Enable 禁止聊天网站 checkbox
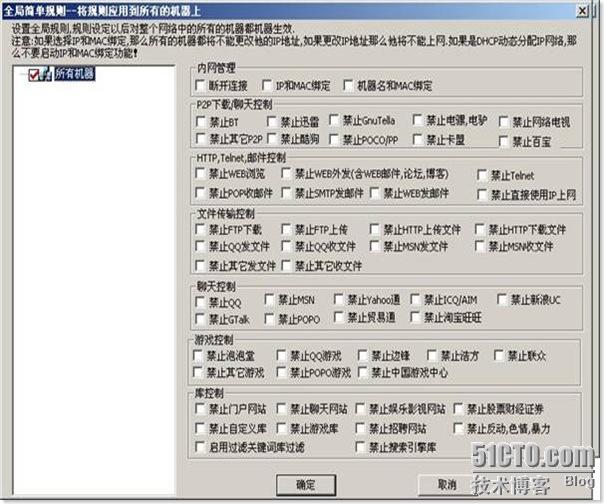The width and height of the screenshot is (604, 504). point(282,408)
